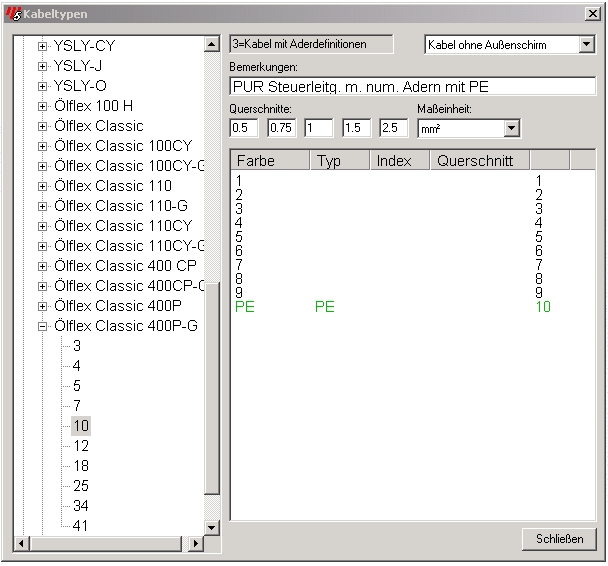Click the 0.5 Querschnitt field

pyautogui.click(x=244, y=128)
